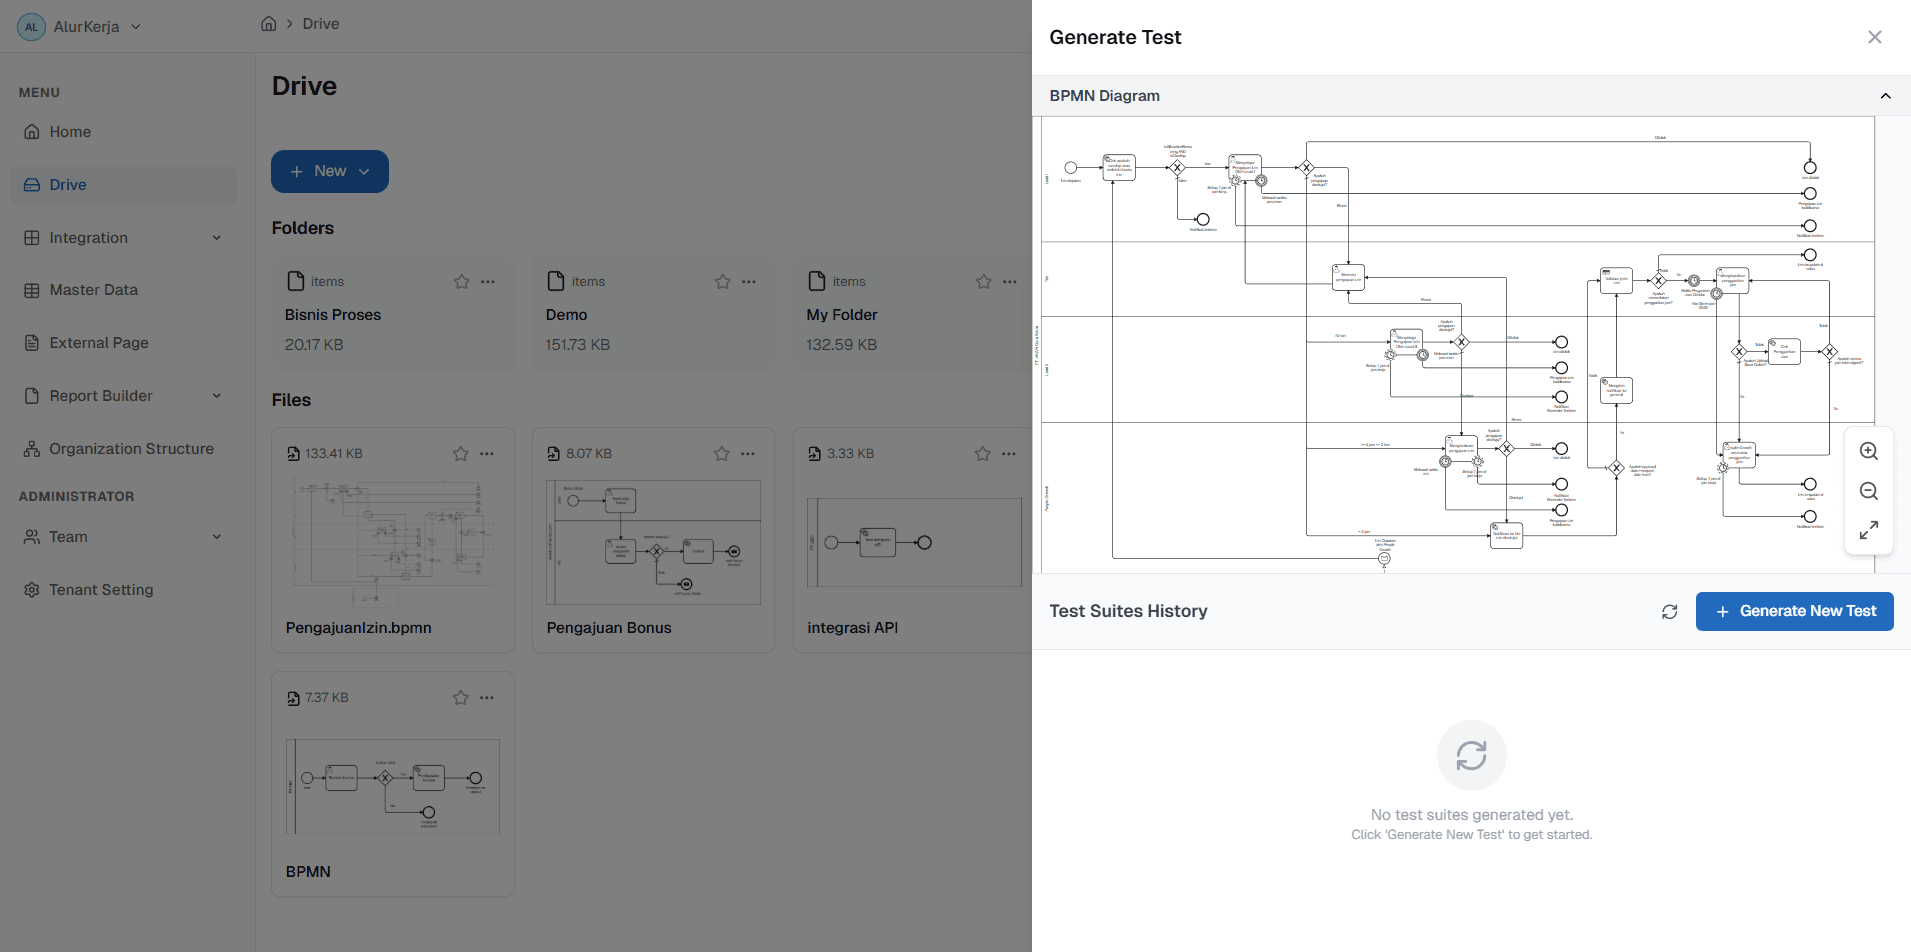Open the My Folder options menu
1911x952 pixels.
pos(1009,281)
